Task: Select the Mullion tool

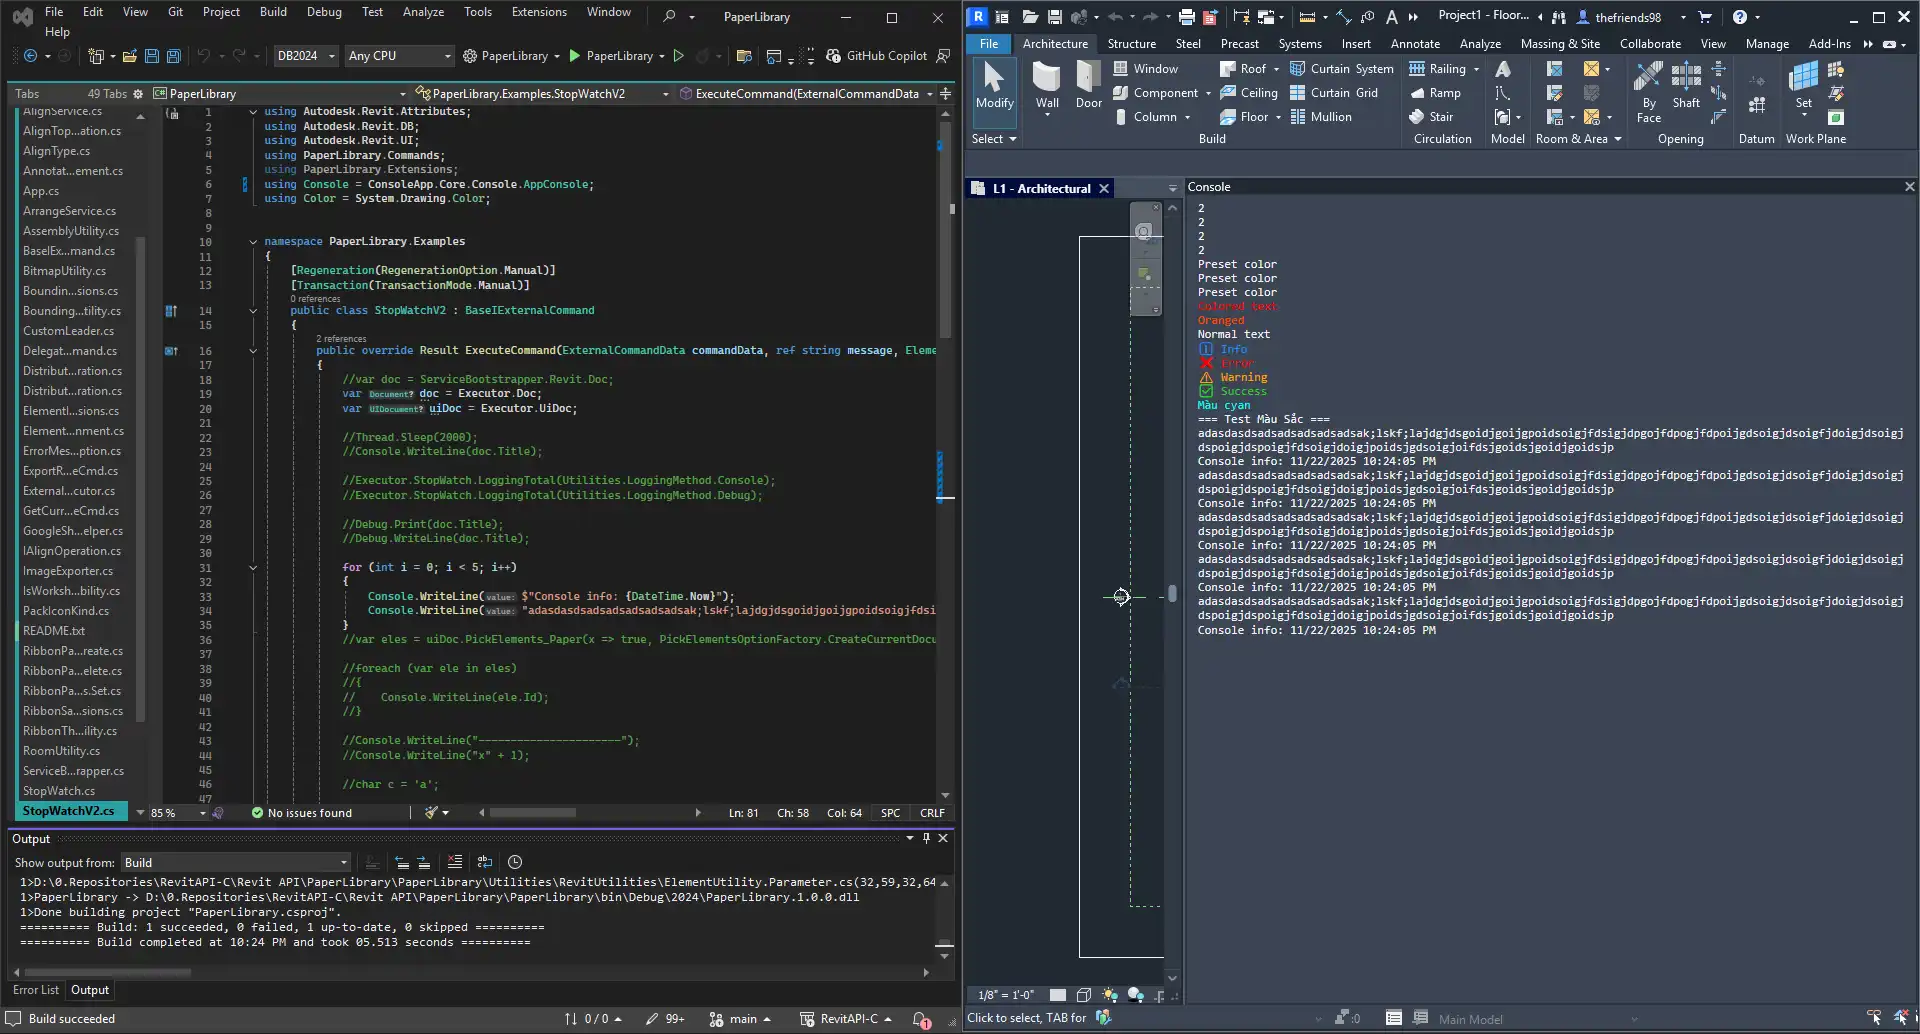Action: tap(1321, 116)
